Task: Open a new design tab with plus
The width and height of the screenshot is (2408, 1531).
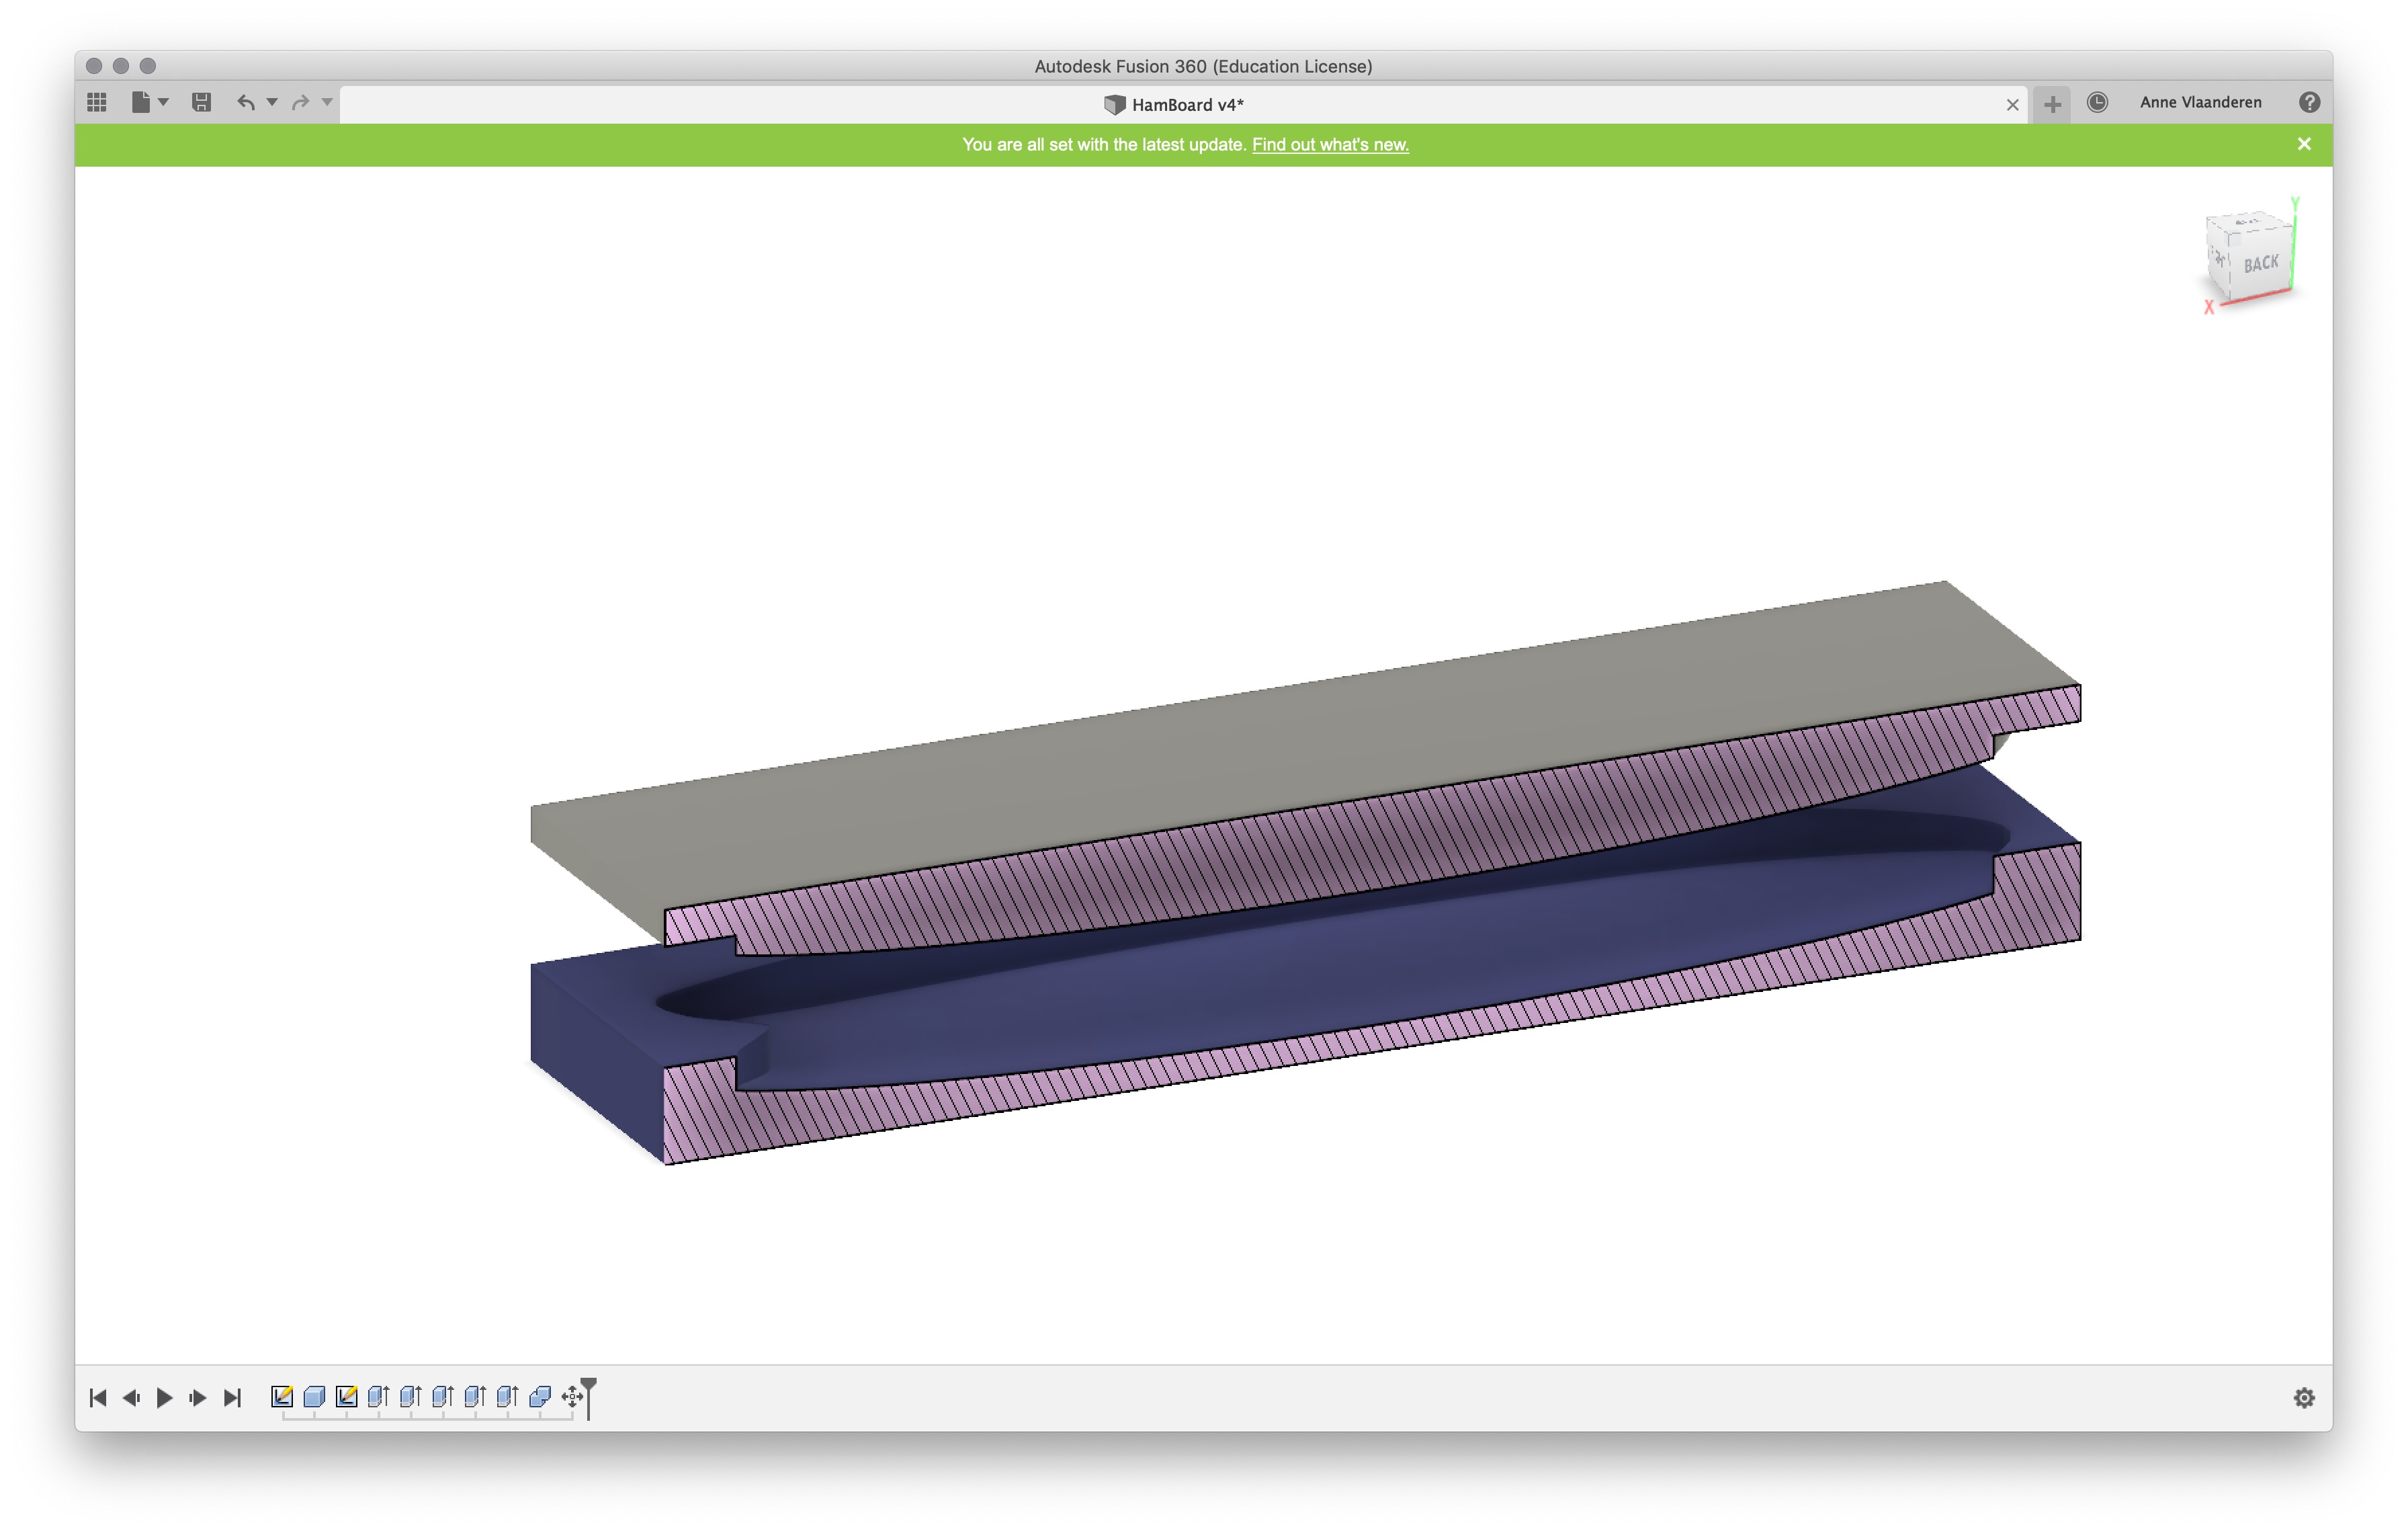Action: [x=2052, y=104]
